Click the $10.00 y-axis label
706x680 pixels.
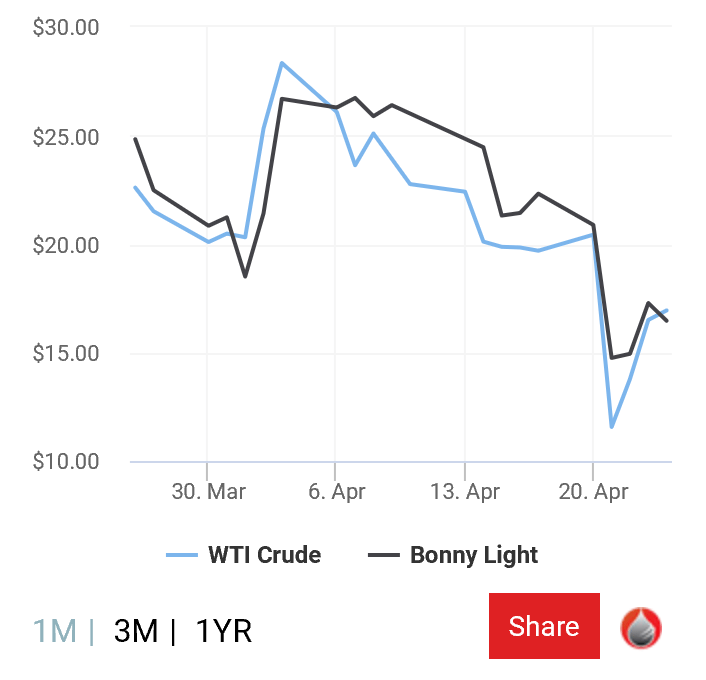point(66,462)
